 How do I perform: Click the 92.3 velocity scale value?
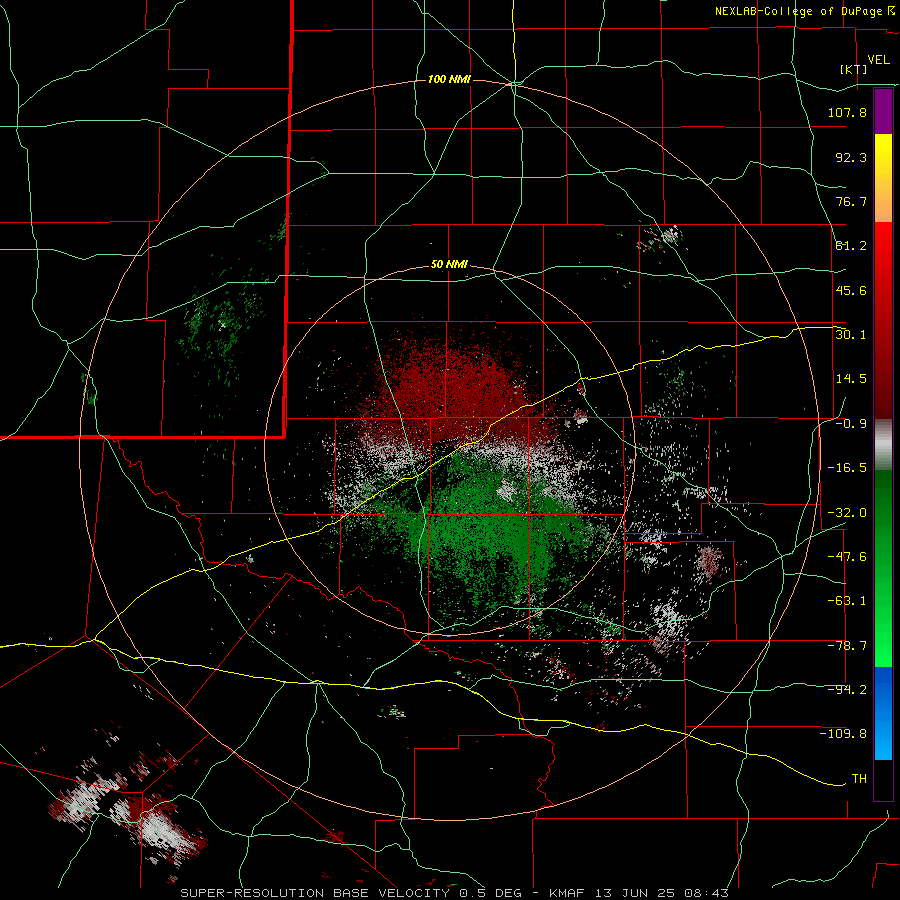(x=851, y=157)
